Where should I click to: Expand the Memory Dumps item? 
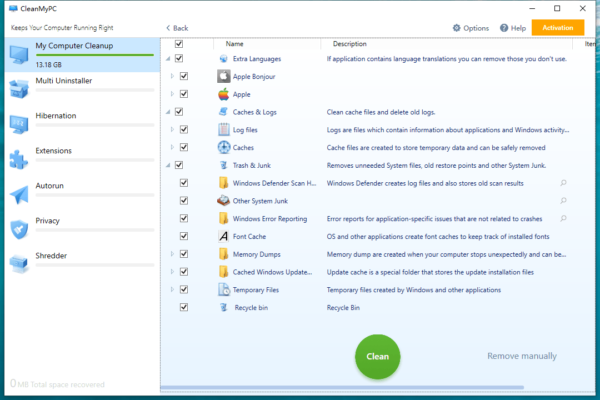pos(172,254)
